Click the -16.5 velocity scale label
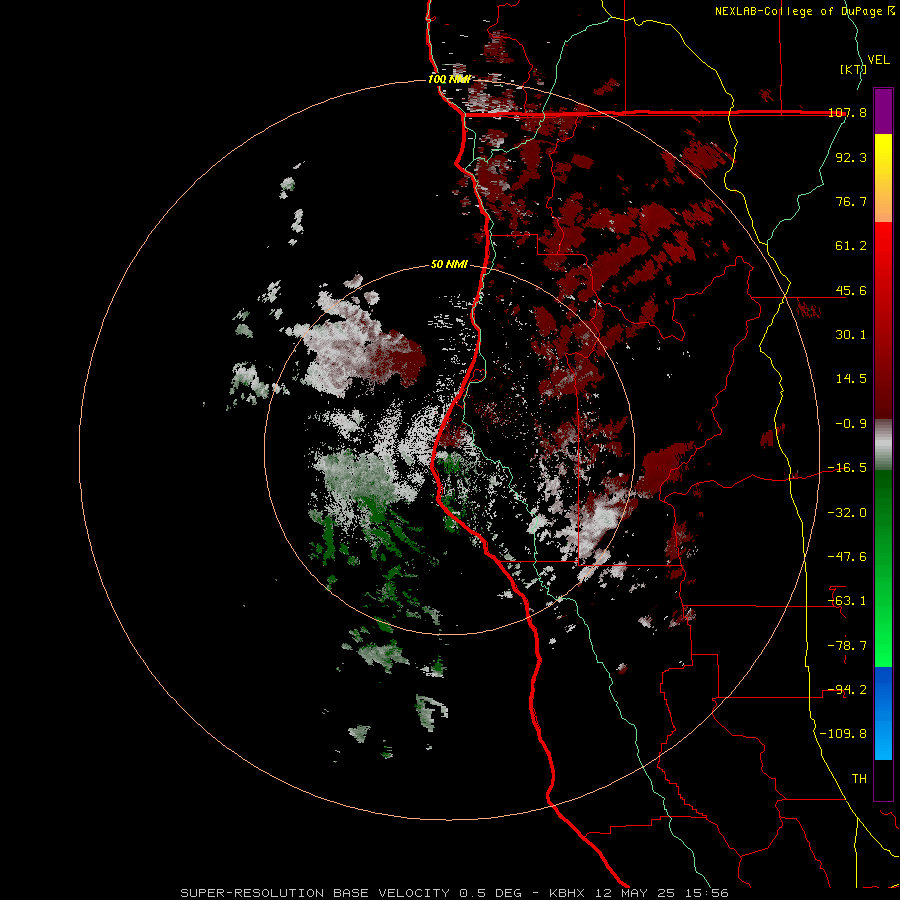900x900 pixels. [847, 468]
